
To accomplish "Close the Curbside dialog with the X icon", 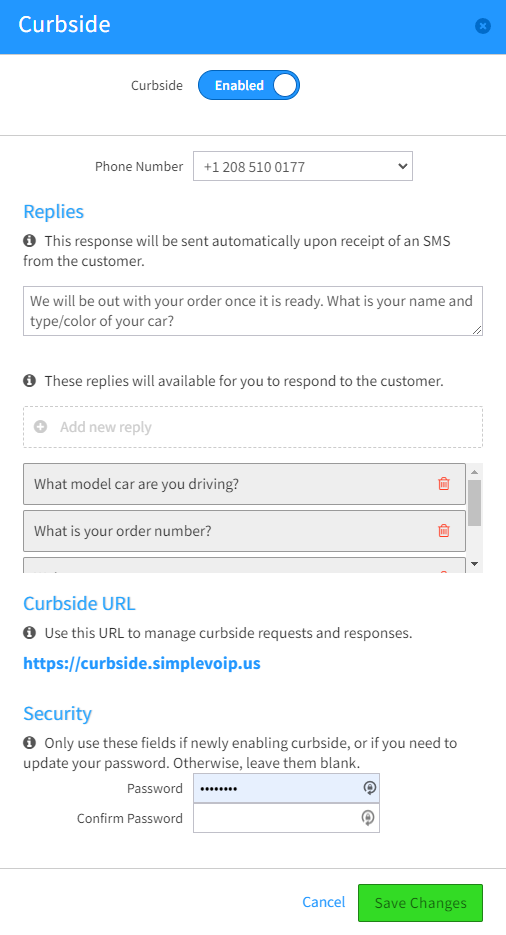I will [x=483, y=26].
